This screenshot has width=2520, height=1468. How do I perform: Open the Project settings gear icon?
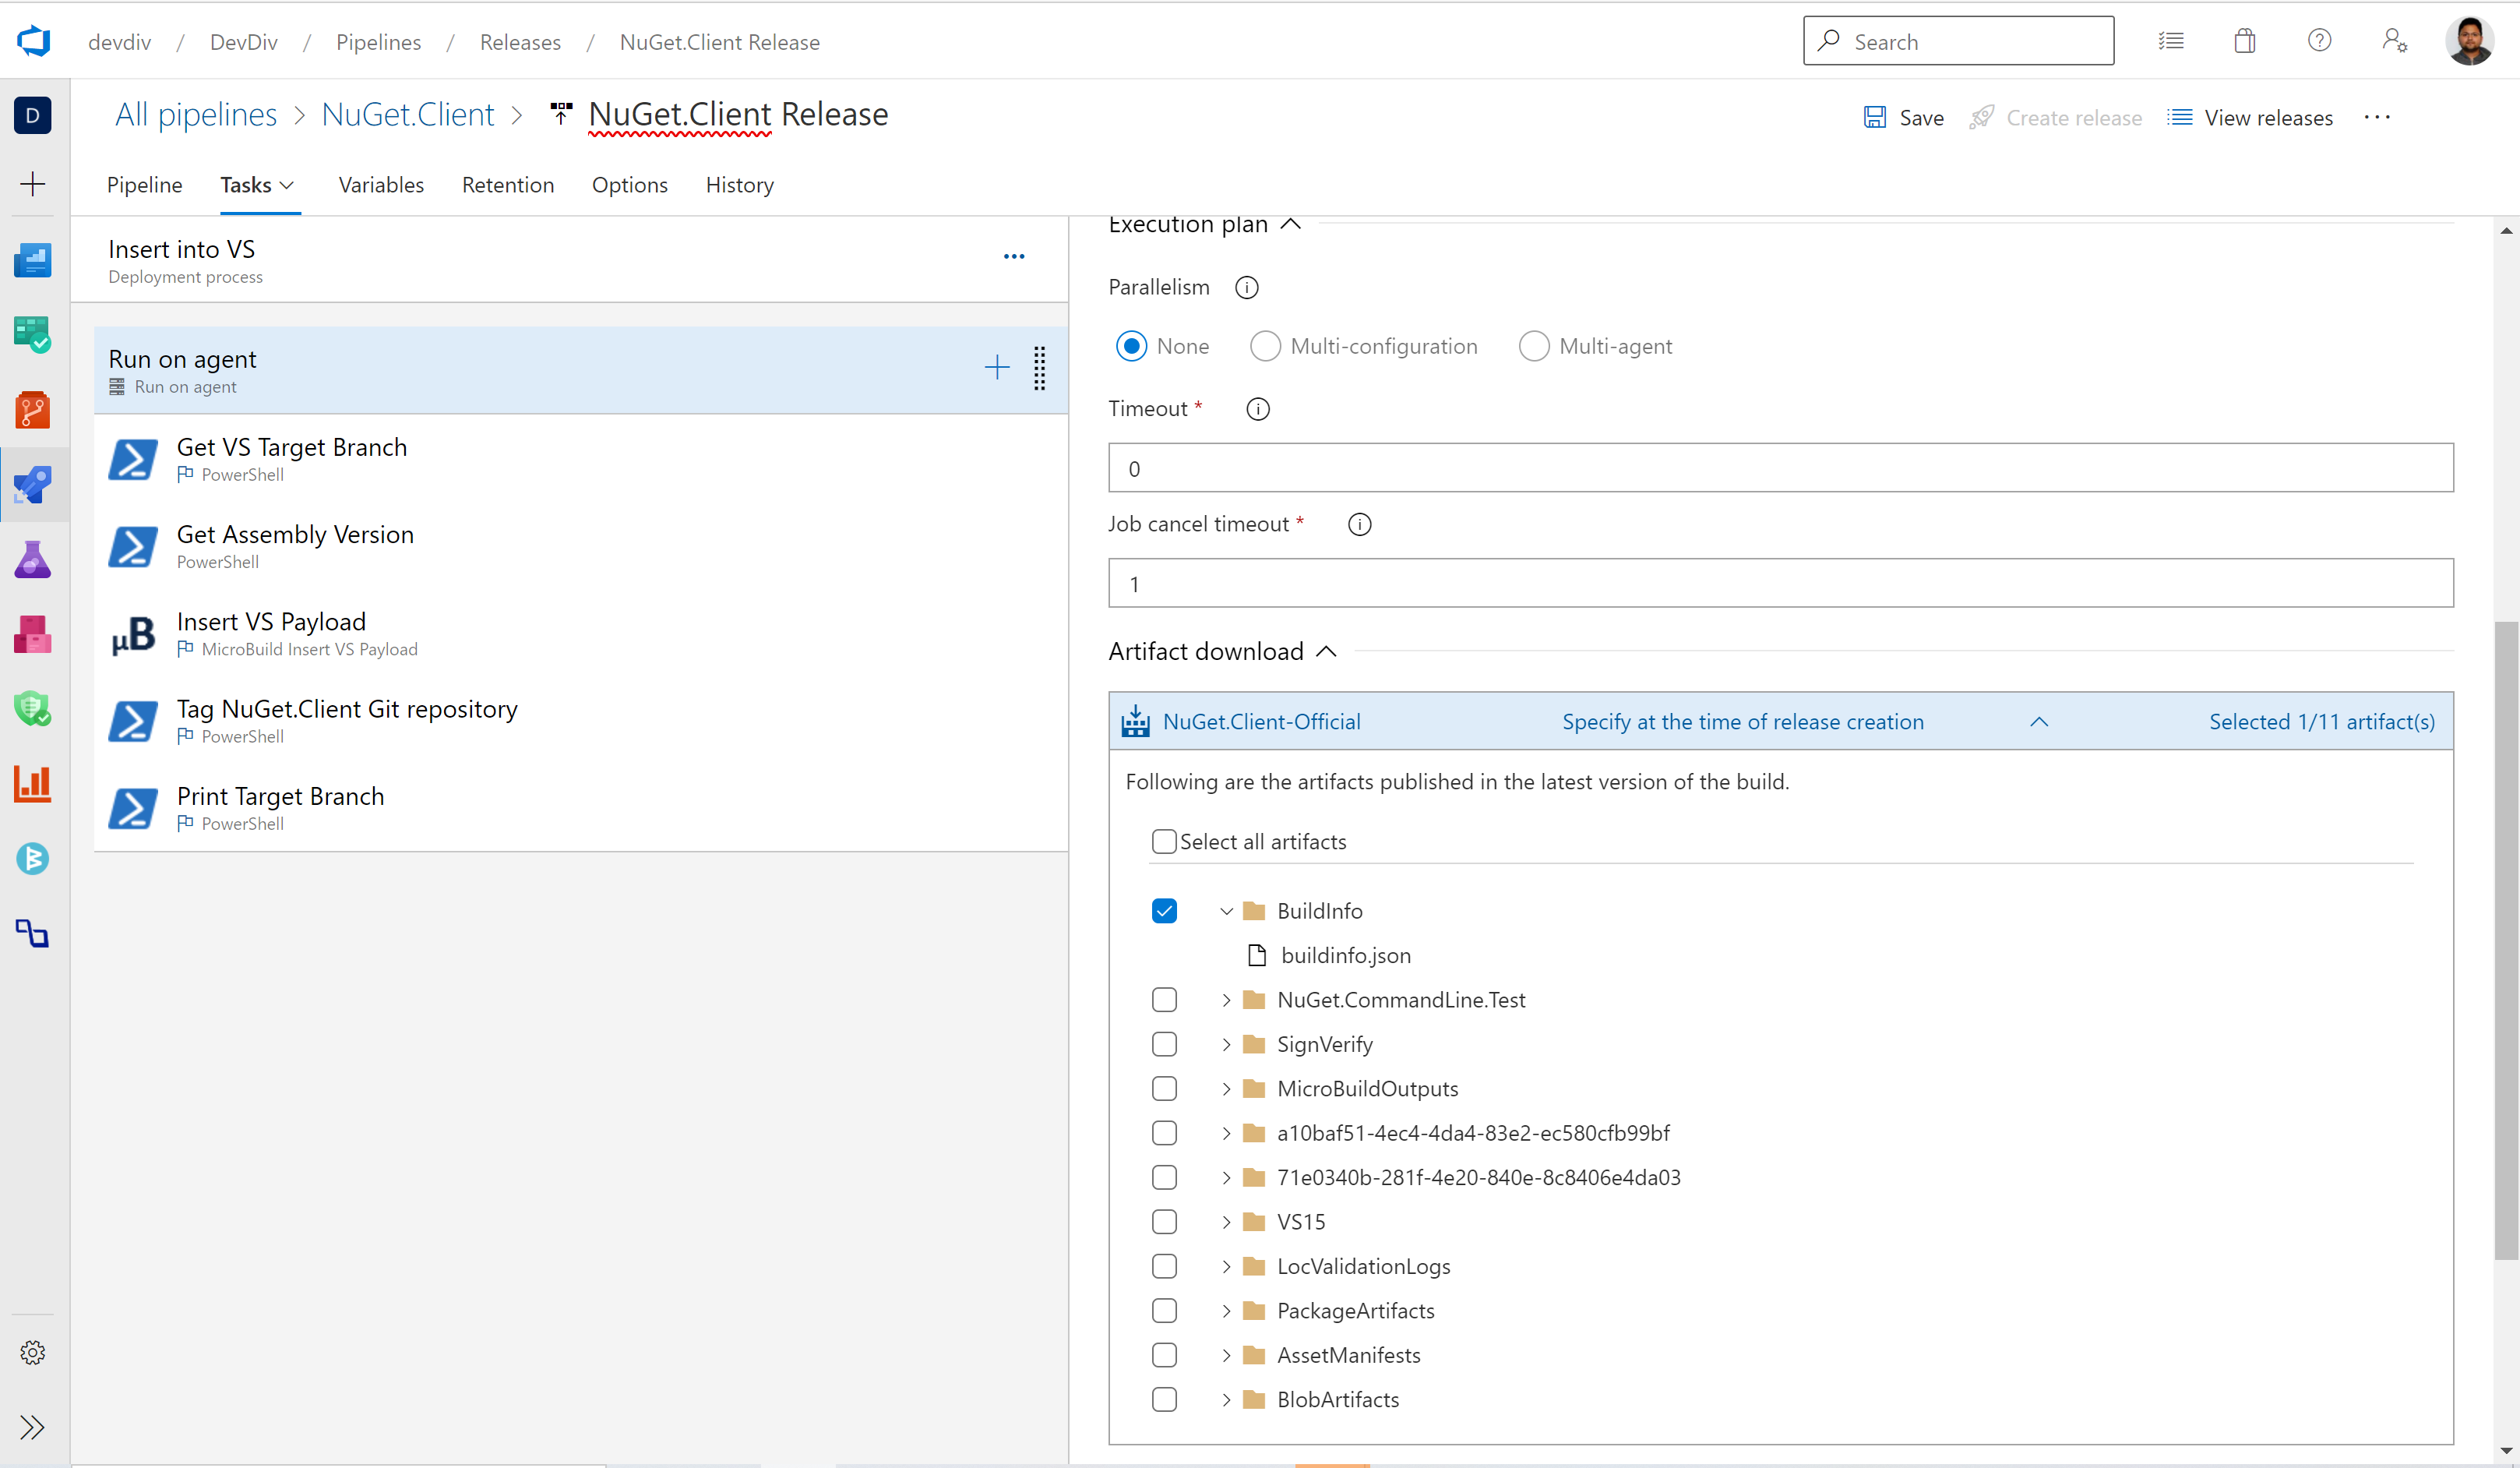tap(33, 1352)
